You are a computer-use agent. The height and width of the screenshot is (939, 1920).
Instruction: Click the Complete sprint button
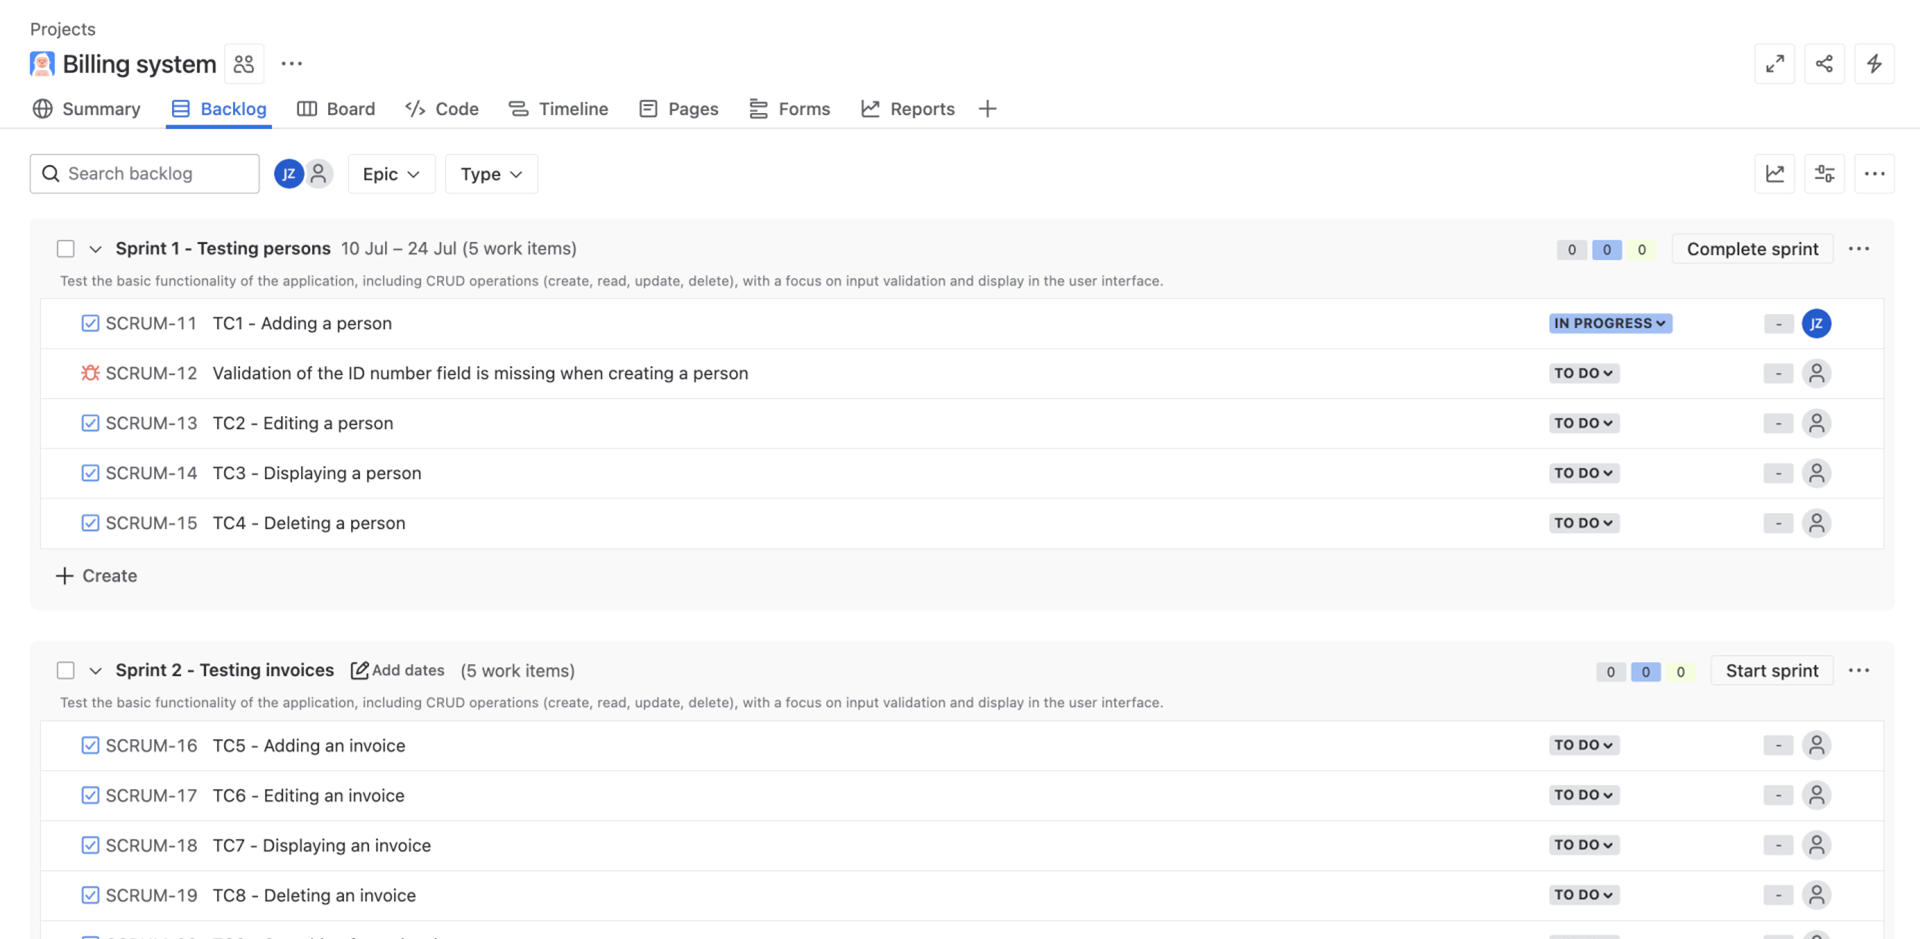click(1752, 248)
